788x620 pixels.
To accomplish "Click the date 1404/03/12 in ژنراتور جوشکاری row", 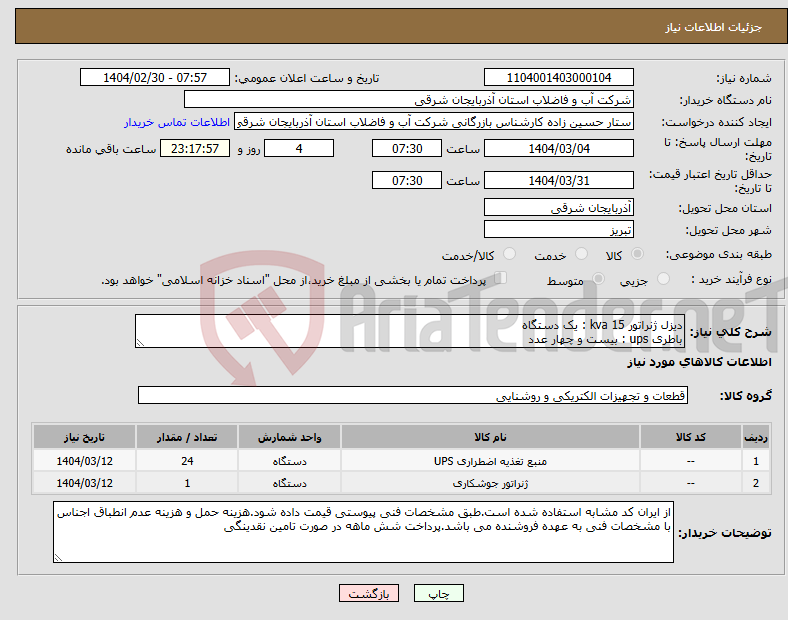I will (x=84, y=483).
